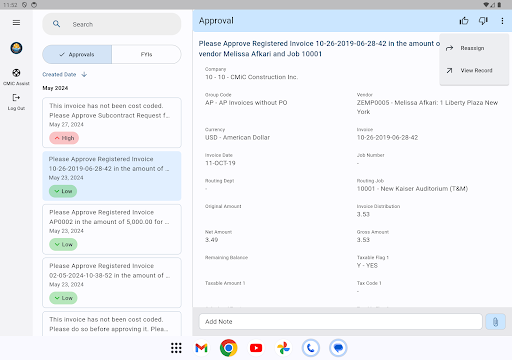Click the approval request heading text
This screenshot has height=360, width=512.
coord(319,49)
